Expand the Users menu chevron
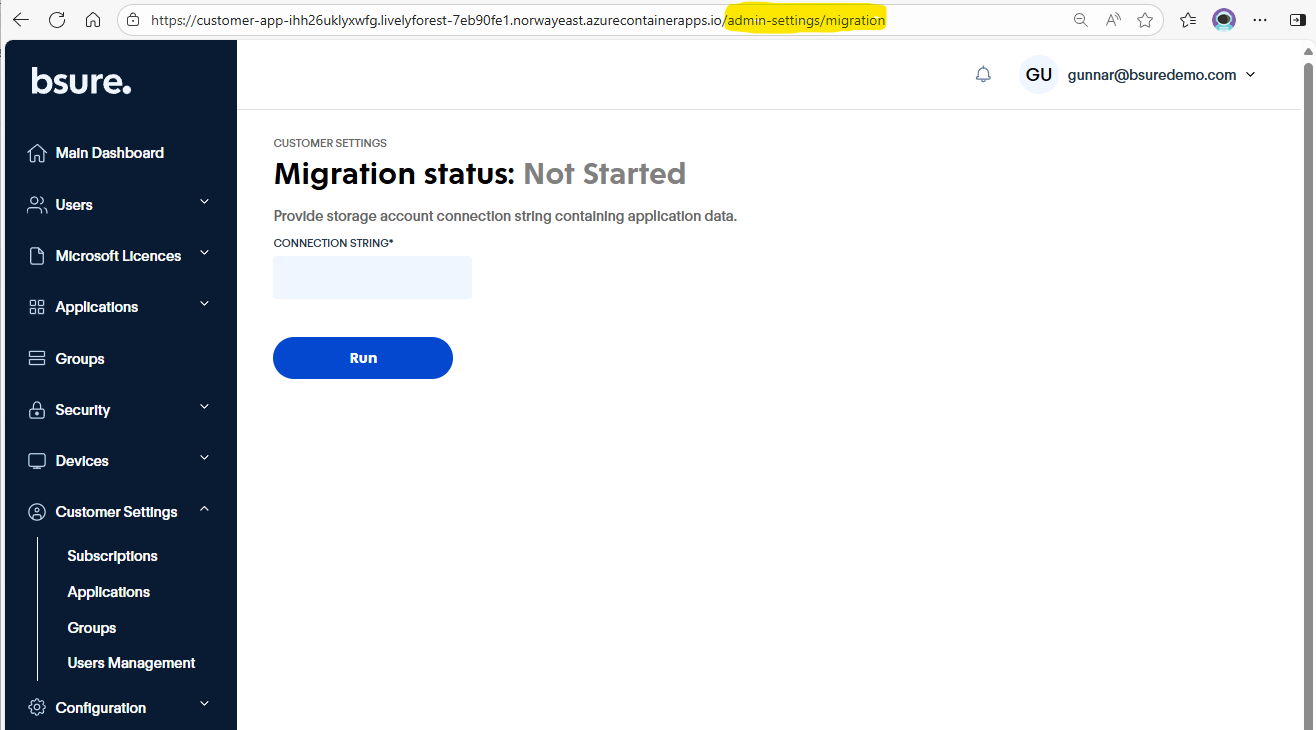The image size is (1316, 730). (204, 202)
